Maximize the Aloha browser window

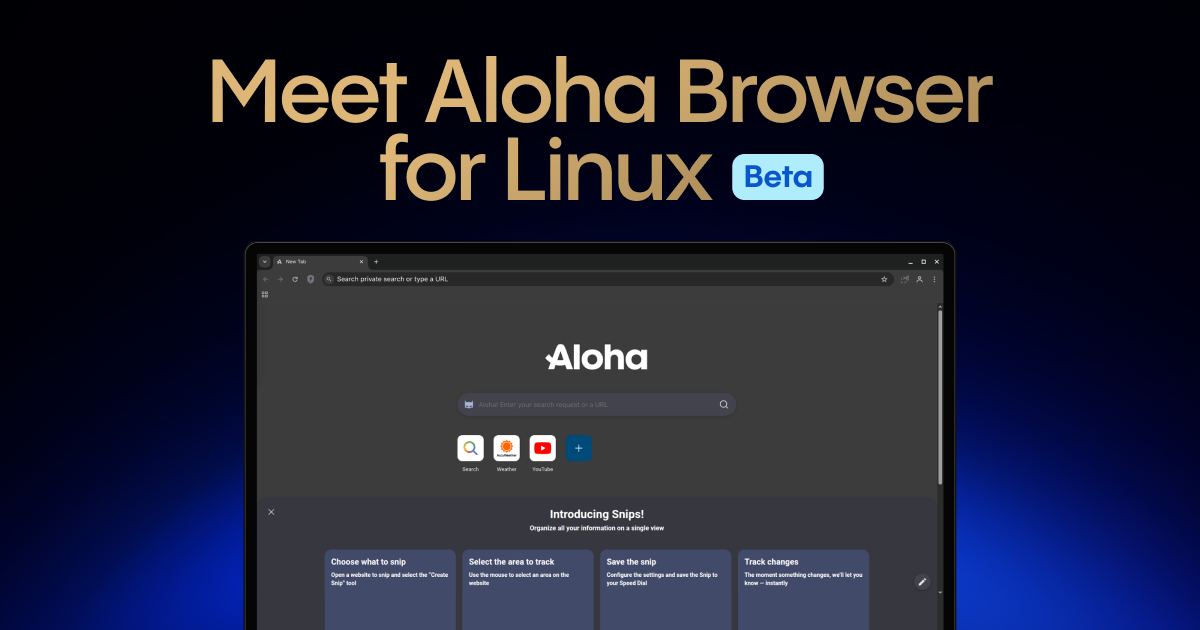tap(923, 261)
